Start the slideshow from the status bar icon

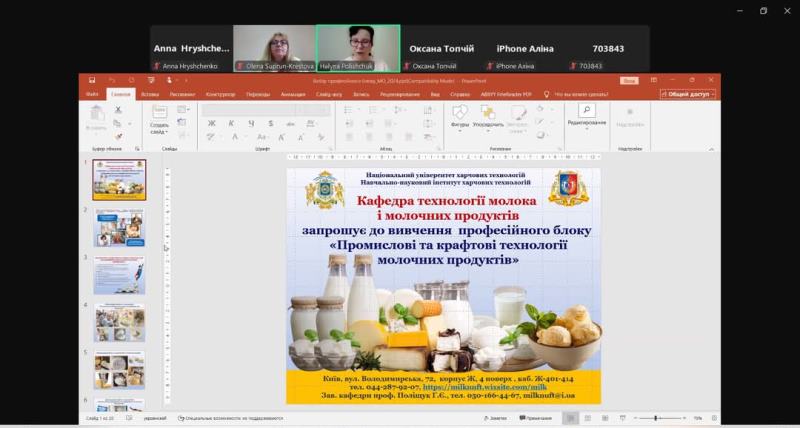[620, 418]
